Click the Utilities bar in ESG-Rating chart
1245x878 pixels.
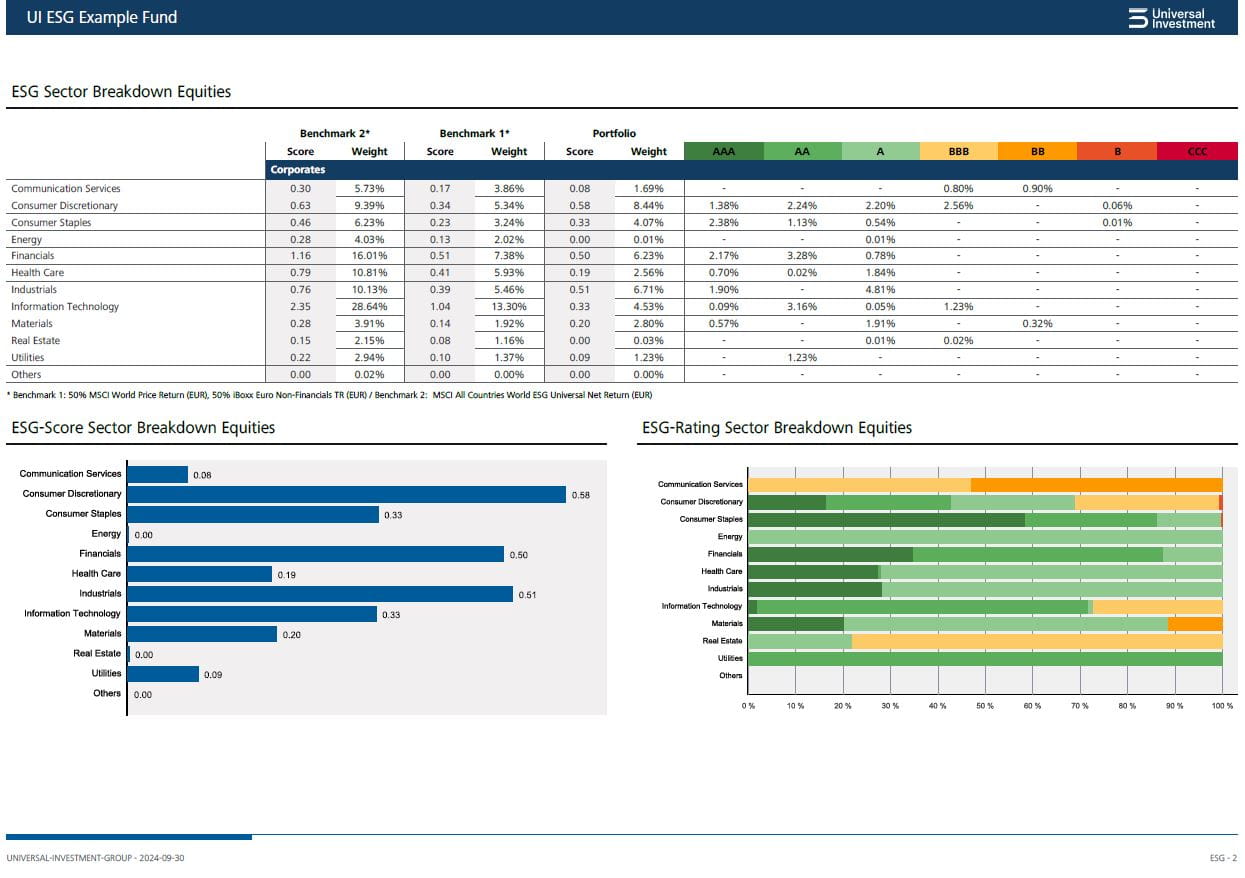[985, 659]
